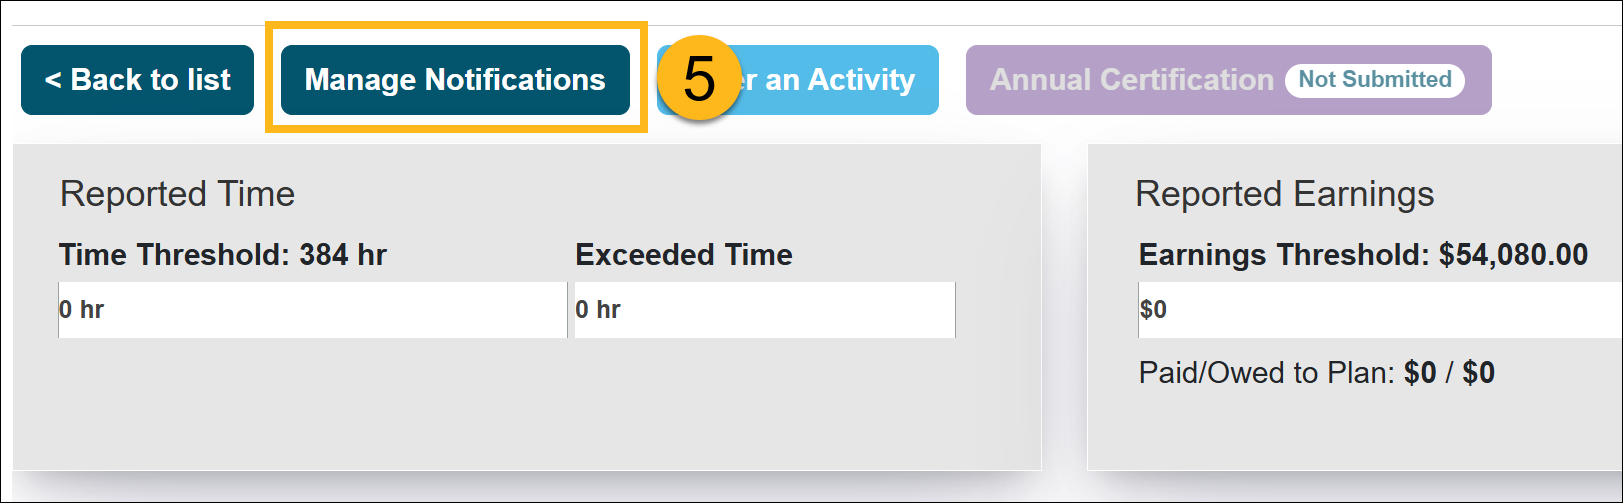Open Manage Notifications
The height and width of the screenshot is (503, 1623).
455,80
